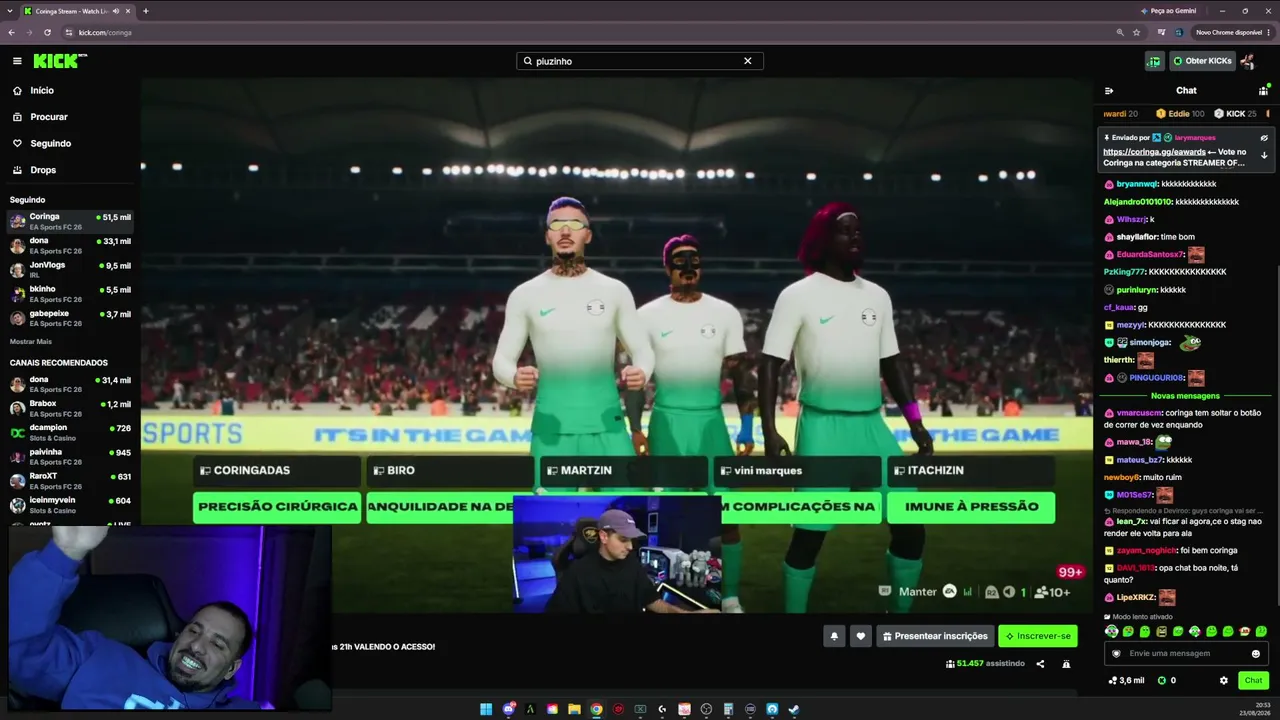
Task: Open recommended channel Brabox
Action: coord(69,408)
